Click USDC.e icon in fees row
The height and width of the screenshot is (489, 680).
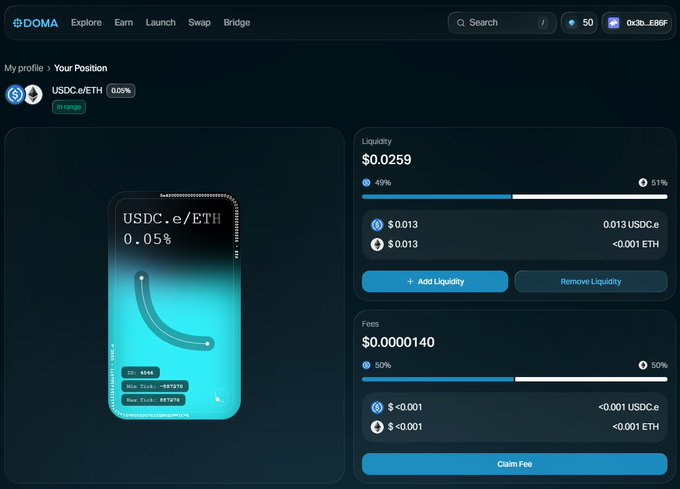coord(377,407)
